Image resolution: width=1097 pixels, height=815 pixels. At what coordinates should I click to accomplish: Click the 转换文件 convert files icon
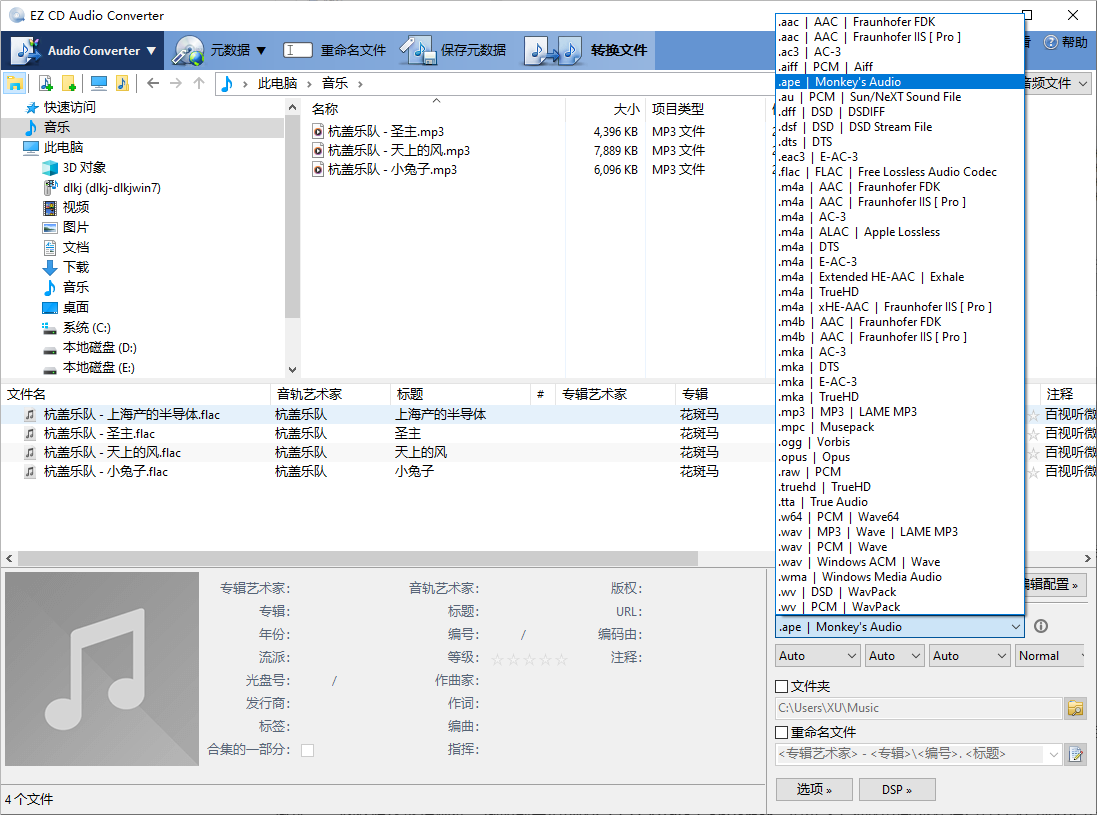554,50
